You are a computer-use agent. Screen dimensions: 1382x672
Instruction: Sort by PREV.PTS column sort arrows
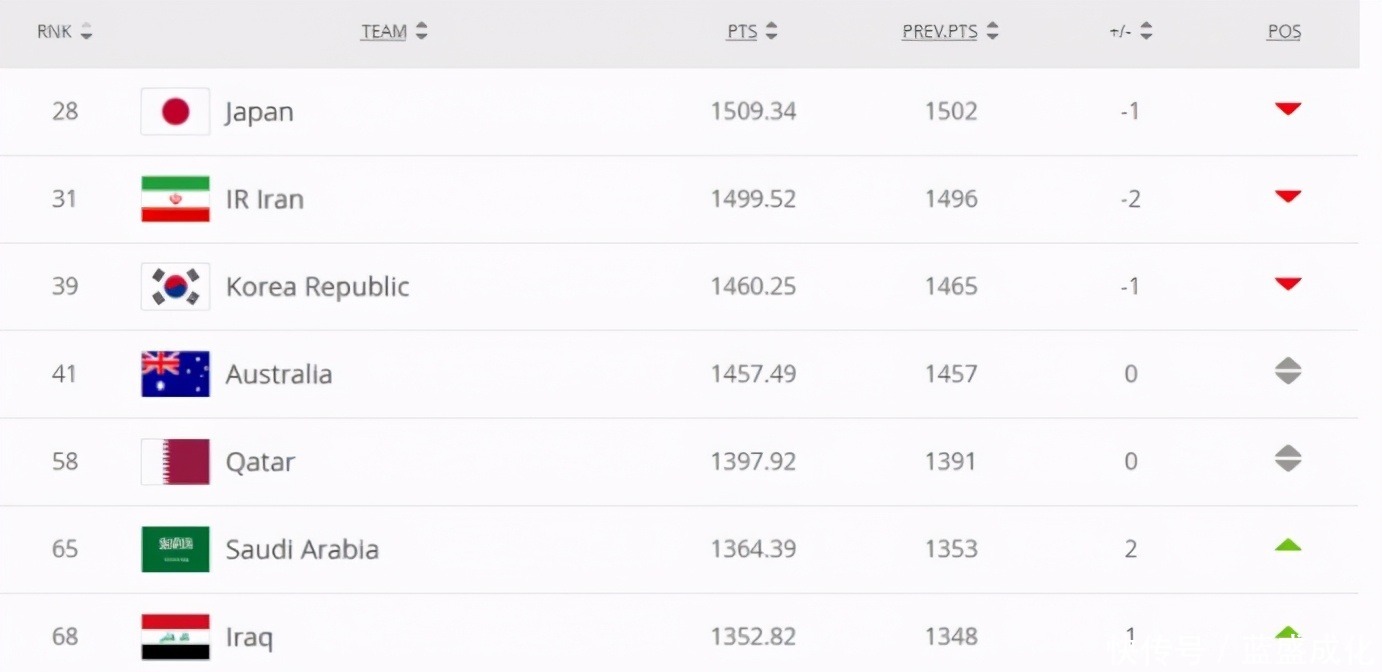pos(992,32)
